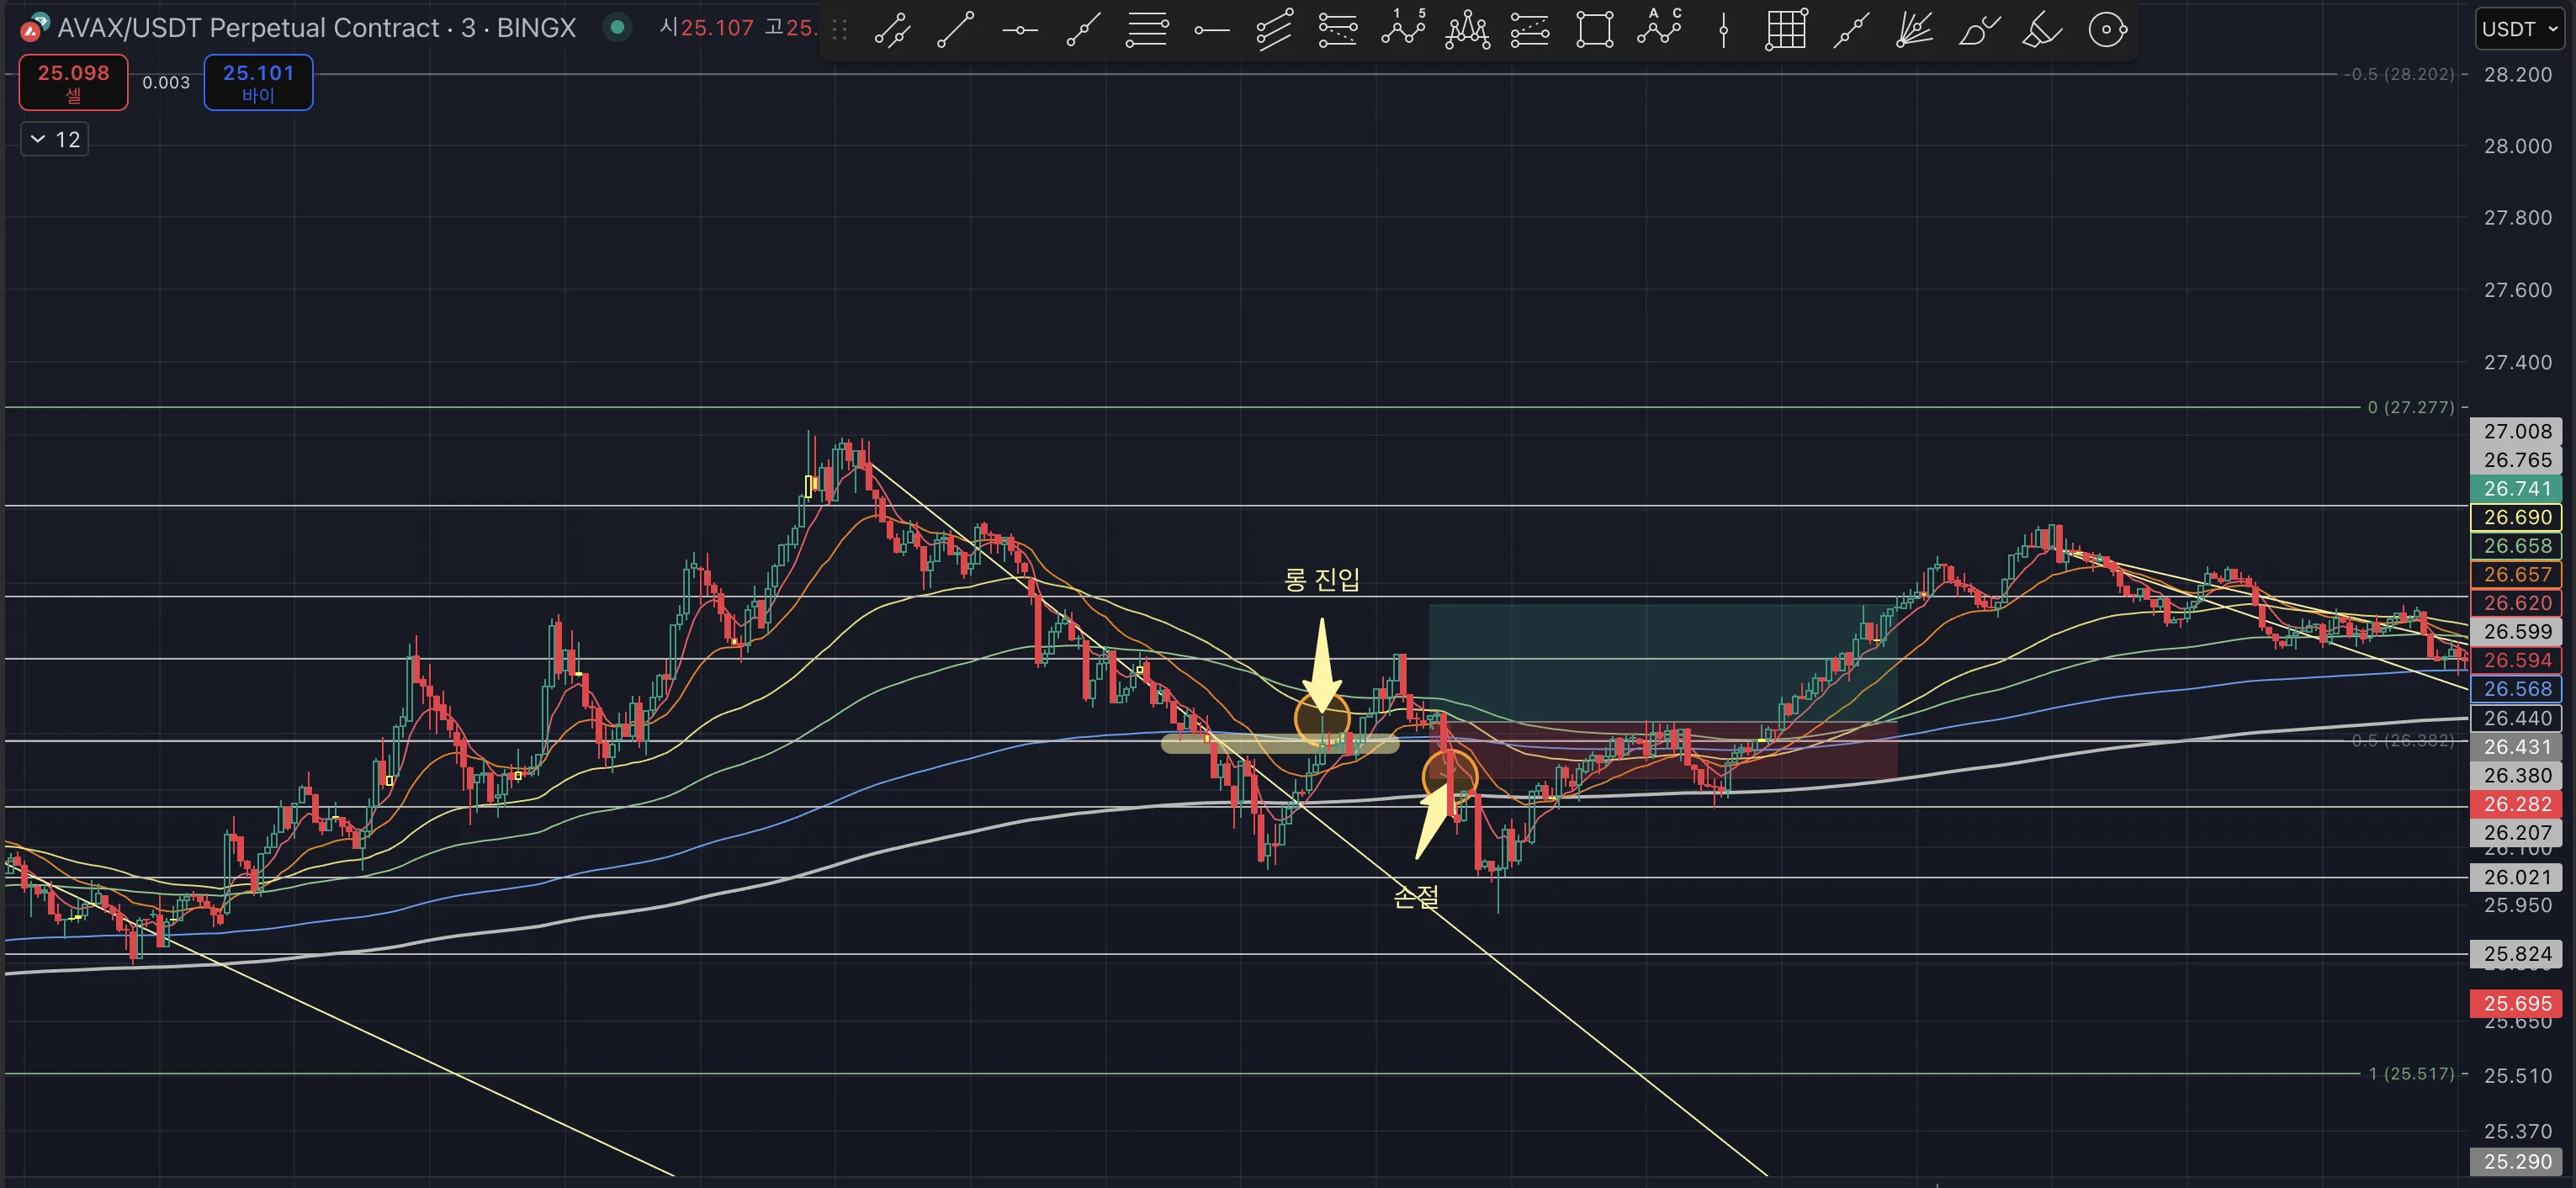Viewport: 2576px width, 1188px height.
Task: Click the 26.021 price label on axis
Action: click(2516, 877)
